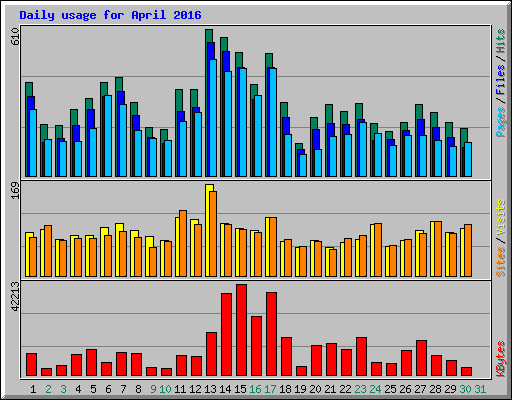This screenshot has width=512, height=400.
Task: Click day 17 on the x-axis
Action: (270, 389)
